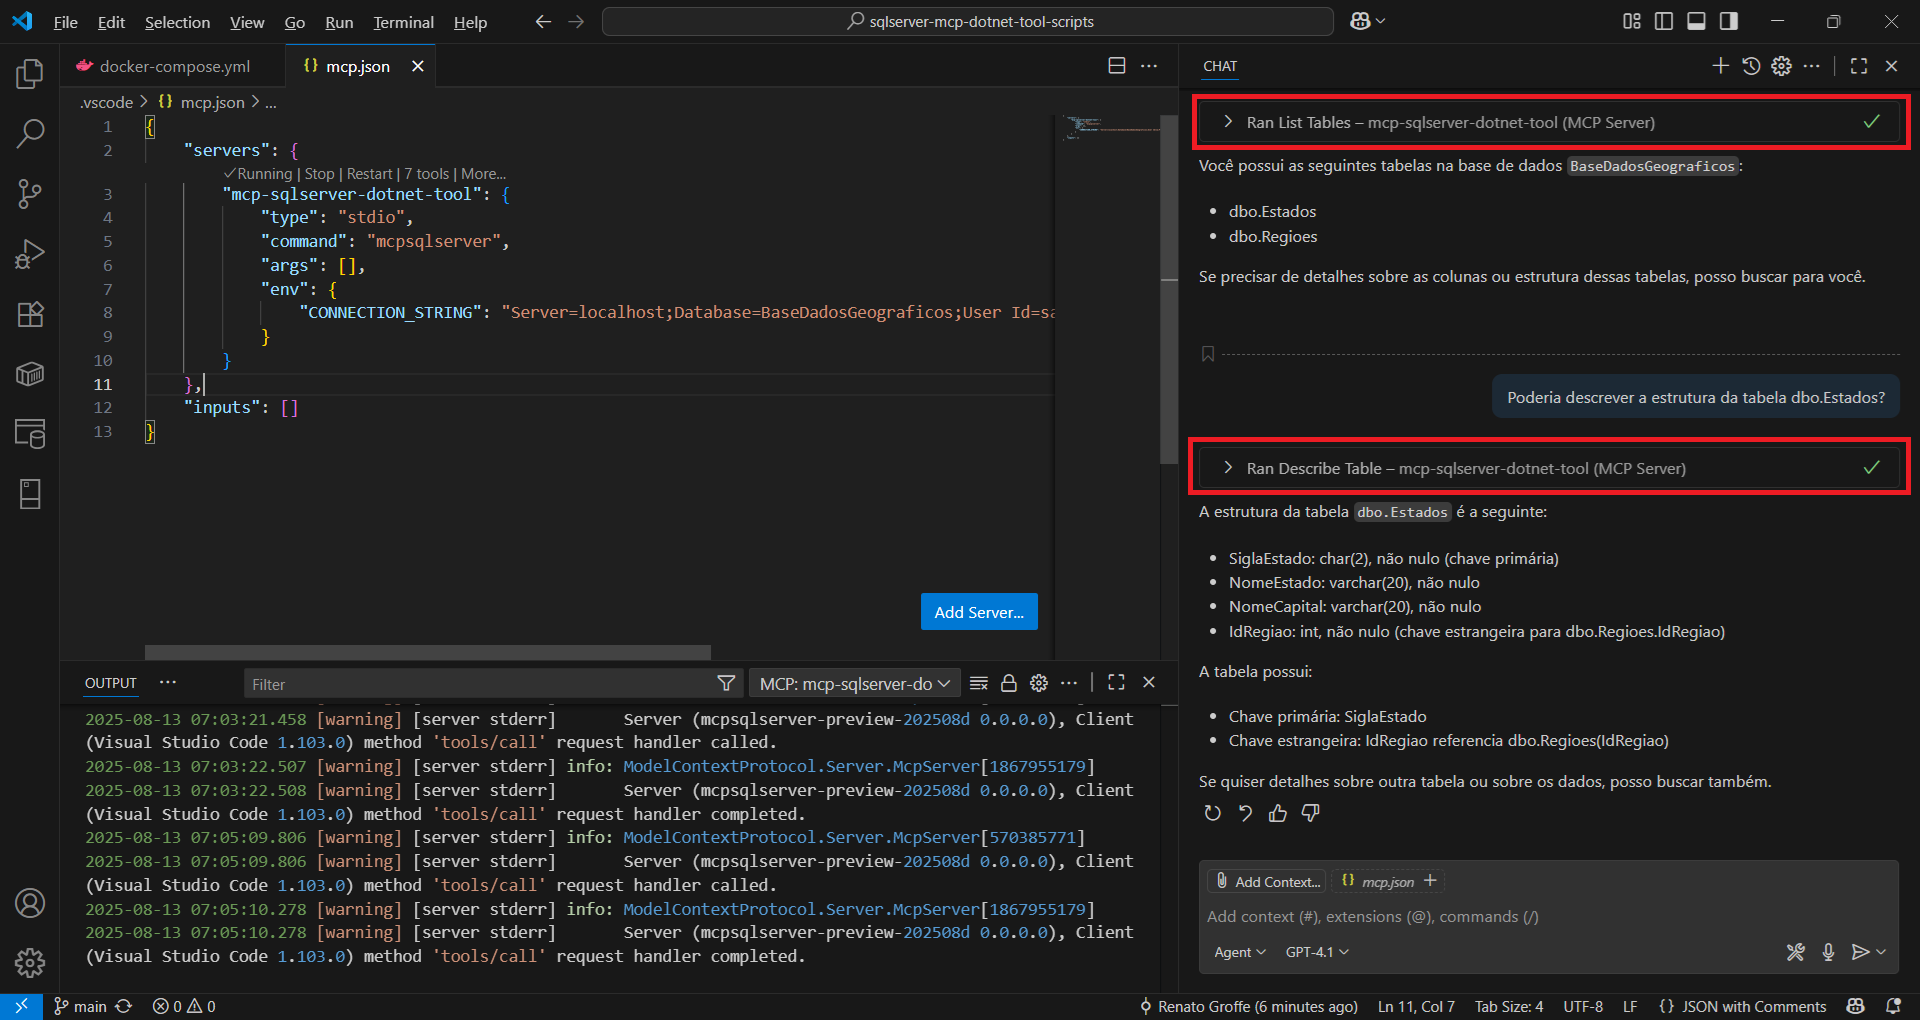Click Add Context button
The width and height of the screenshot is (1920, 1020).
pyautogui.click(x=1267, y=881)
